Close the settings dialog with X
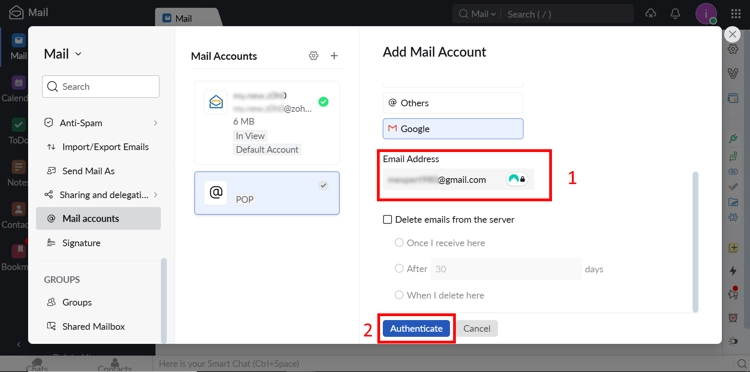 [732, 34]
